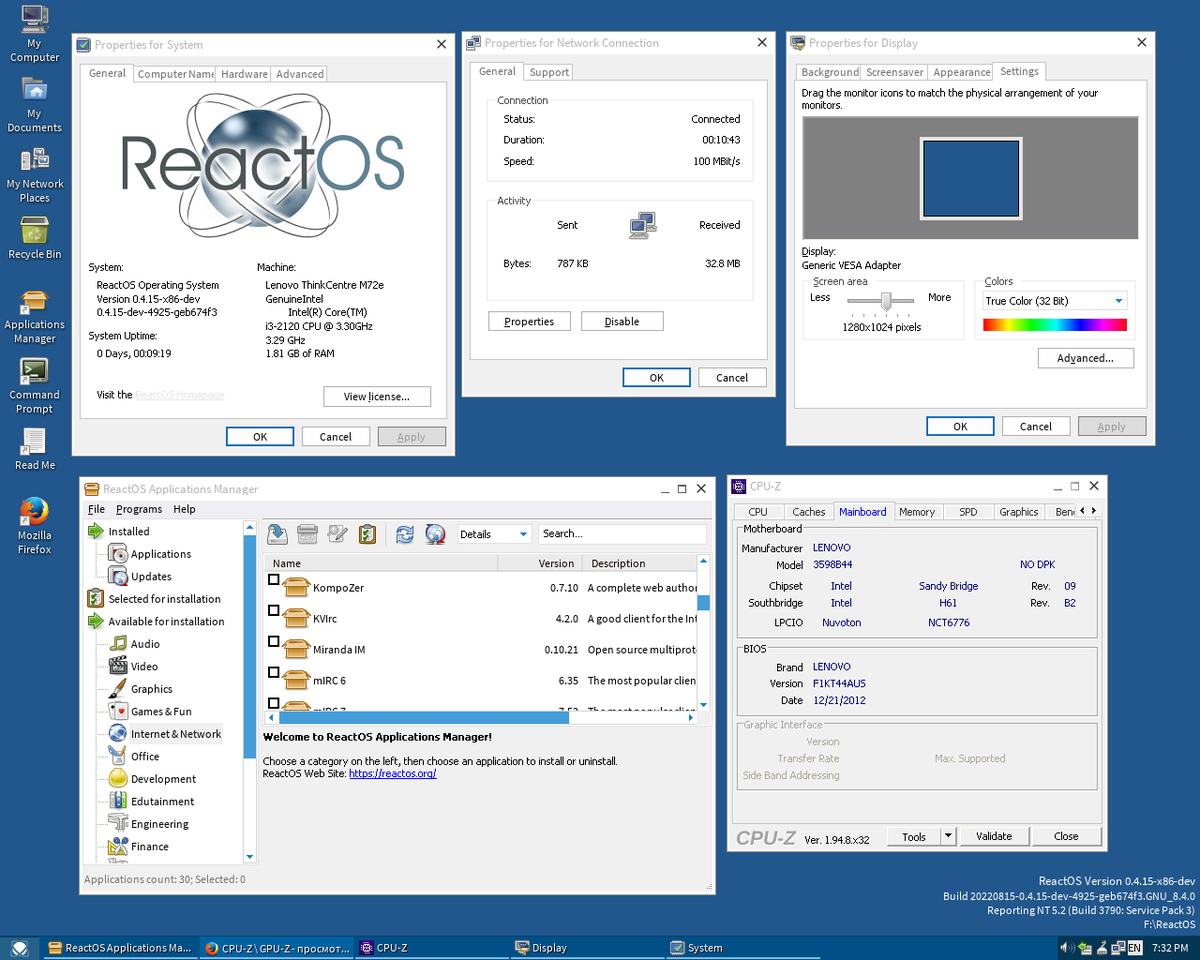Image resolution: width=1200 pixels, height=960 pixels.
Task: Follow the reactos.org website link
Action: (x=392, y=772)
